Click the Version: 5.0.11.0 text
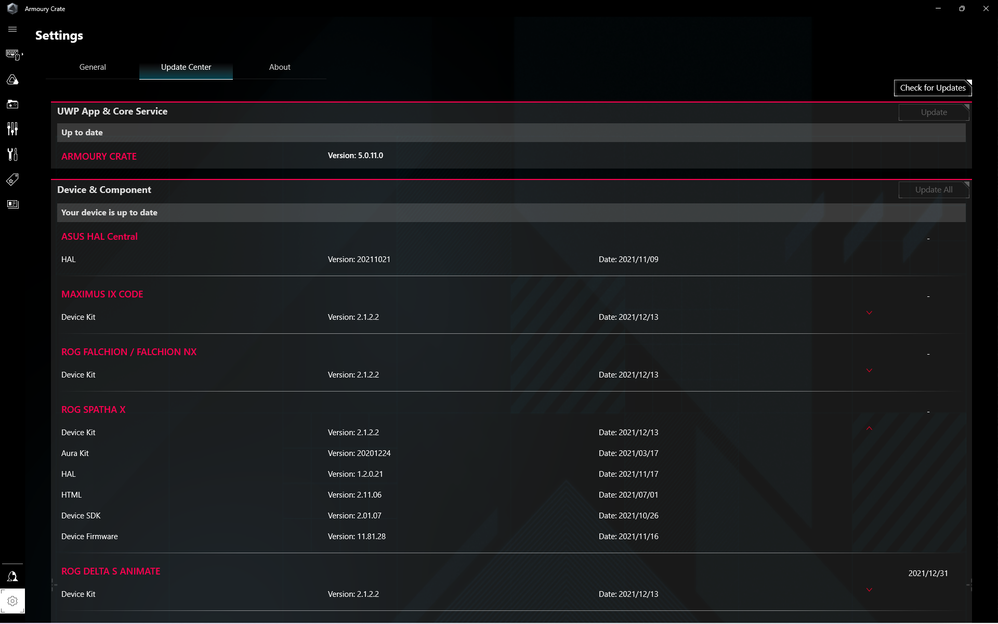The height and width of the screenshot is (624, 998). 355,155
